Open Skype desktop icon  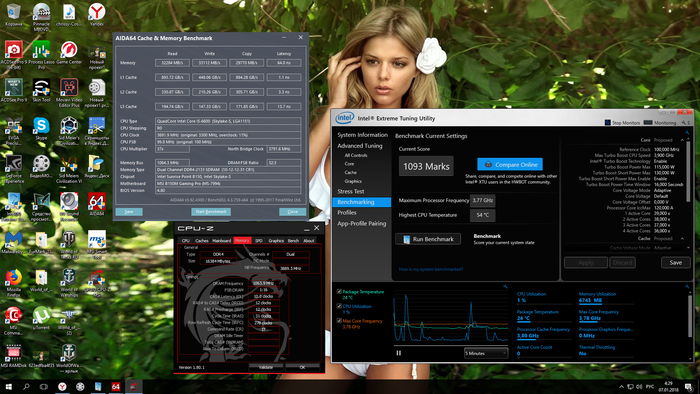(x=41, y=129)
